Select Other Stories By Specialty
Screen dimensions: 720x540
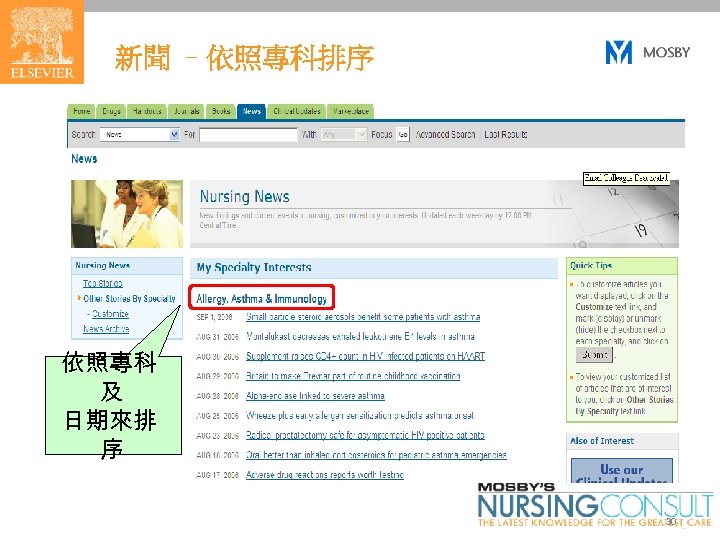tap(129, 298)
